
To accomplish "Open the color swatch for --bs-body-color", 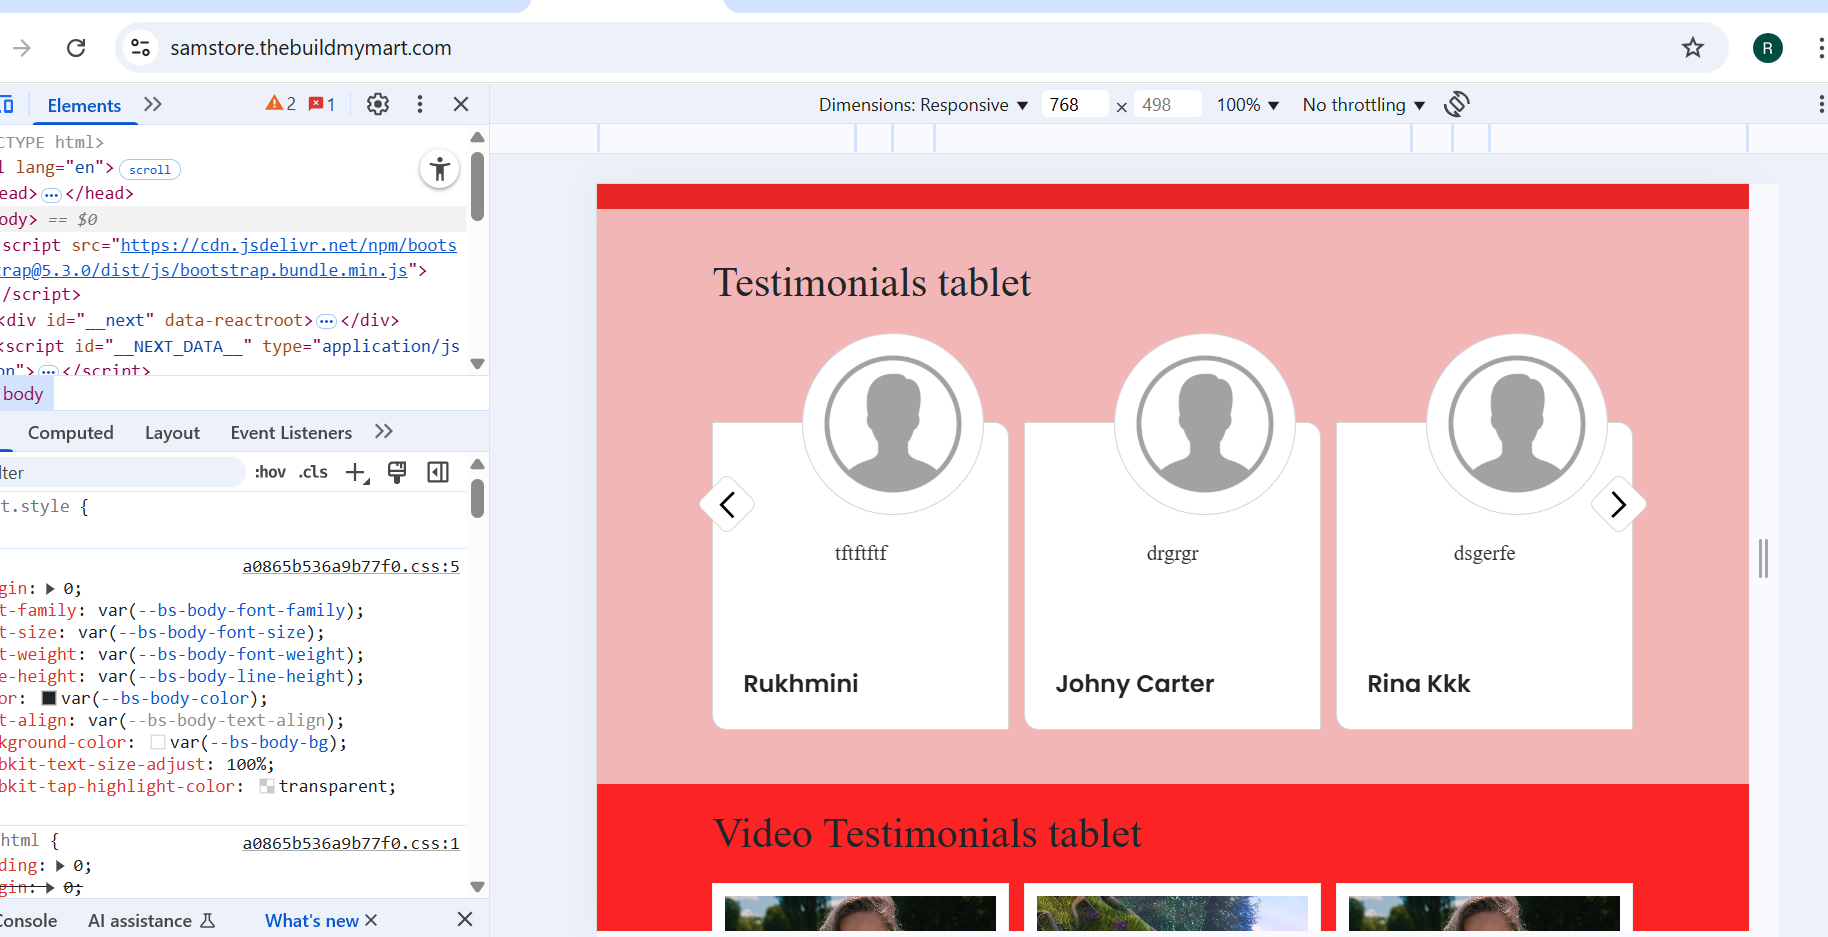I will [48, 698].
